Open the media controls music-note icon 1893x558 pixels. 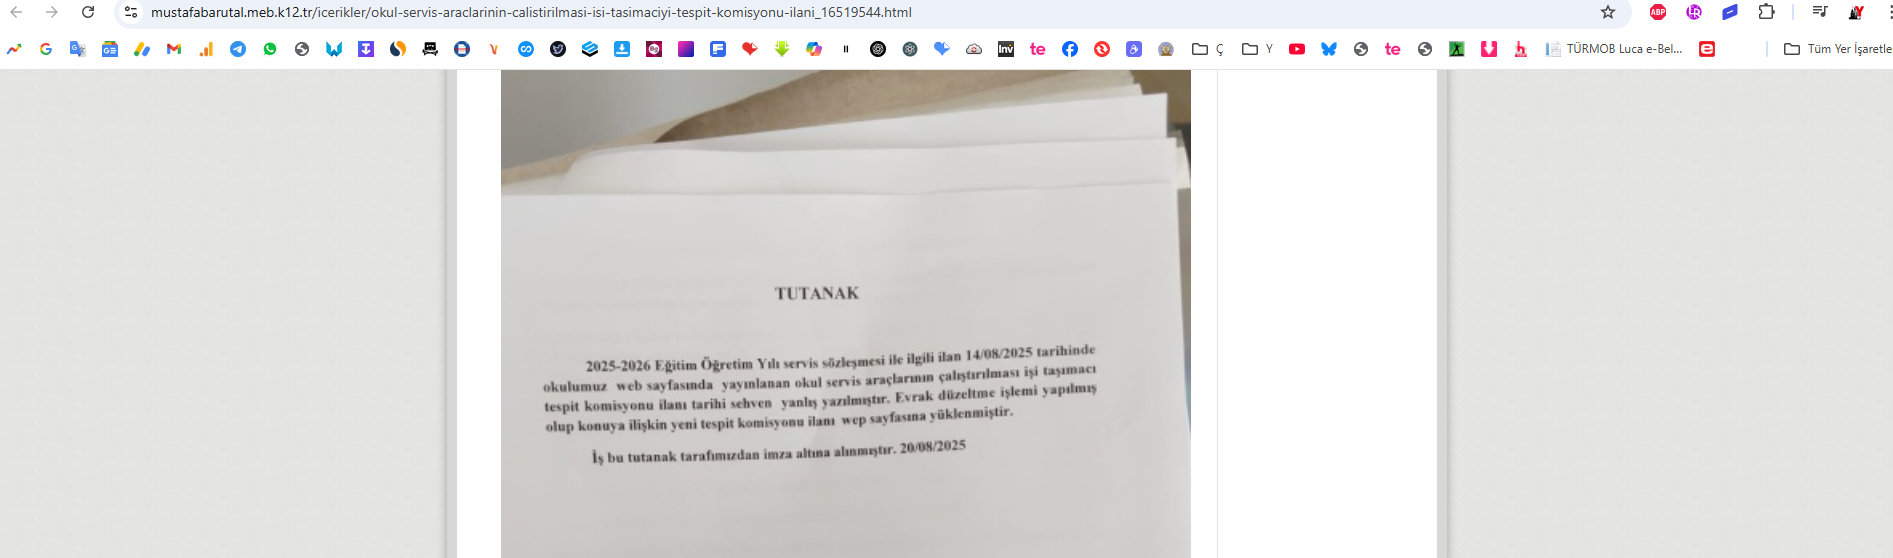[1820, 12]
